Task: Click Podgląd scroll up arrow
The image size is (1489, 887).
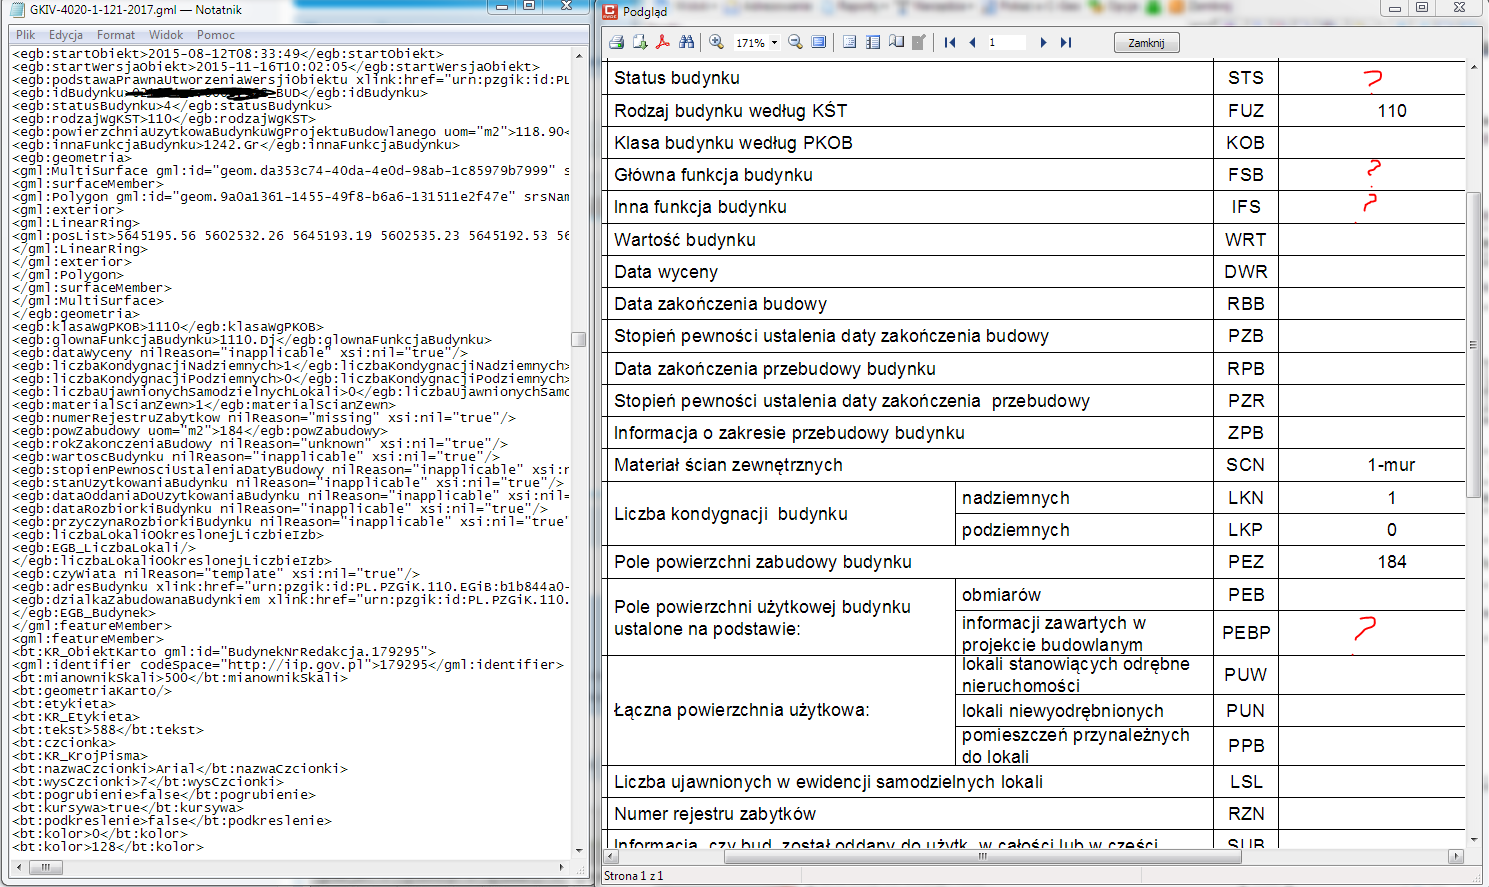Action: tap(1472, 68)
